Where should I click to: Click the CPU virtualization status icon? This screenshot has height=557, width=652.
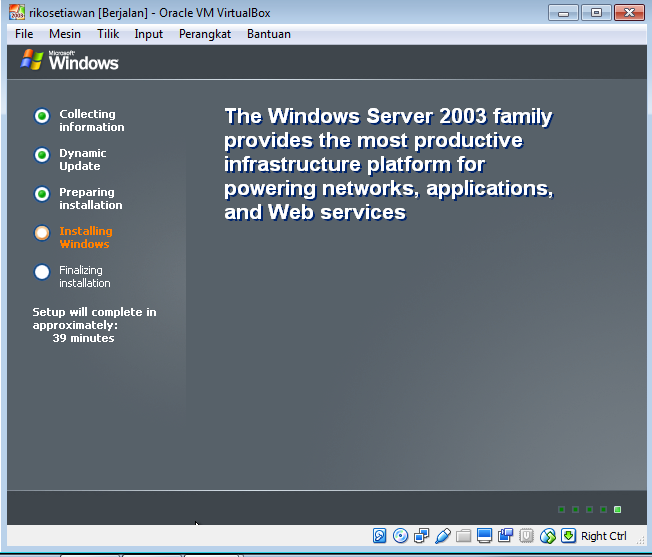[x=526, y=536]
